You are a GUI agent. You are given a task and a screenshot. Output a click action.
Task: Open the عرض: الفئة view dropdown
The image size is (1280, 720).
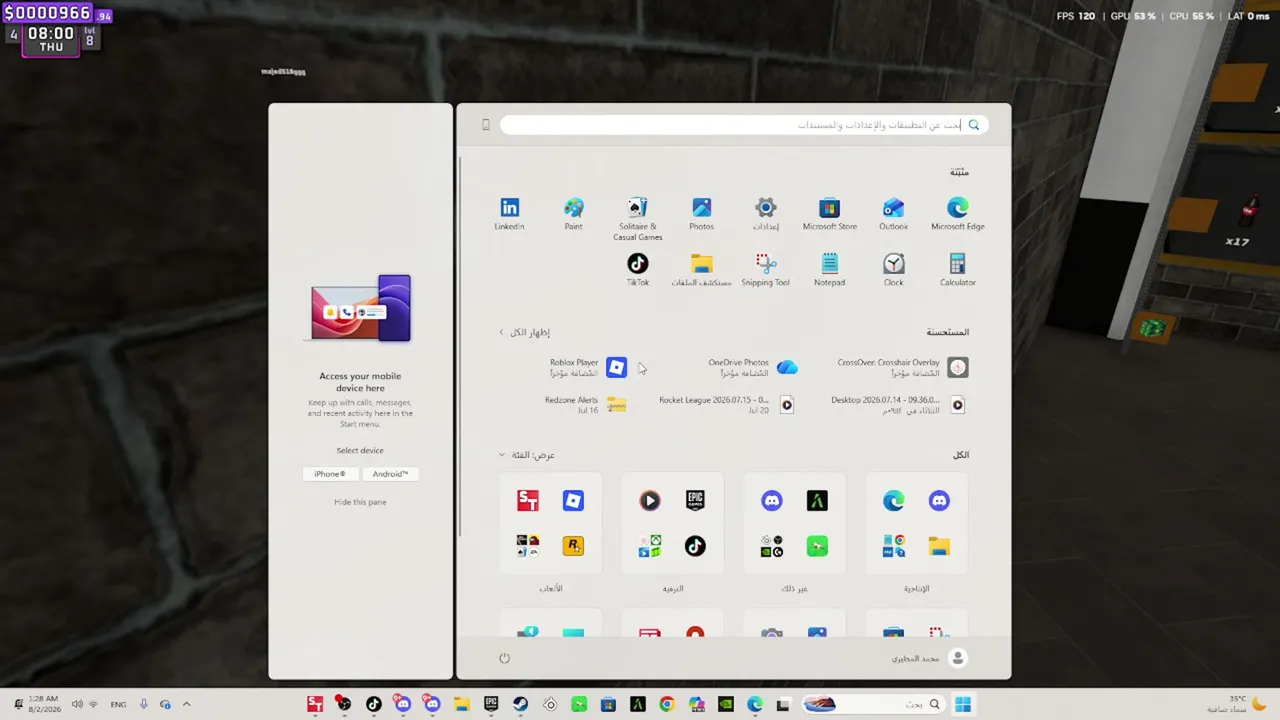click(x=527, y=455)
